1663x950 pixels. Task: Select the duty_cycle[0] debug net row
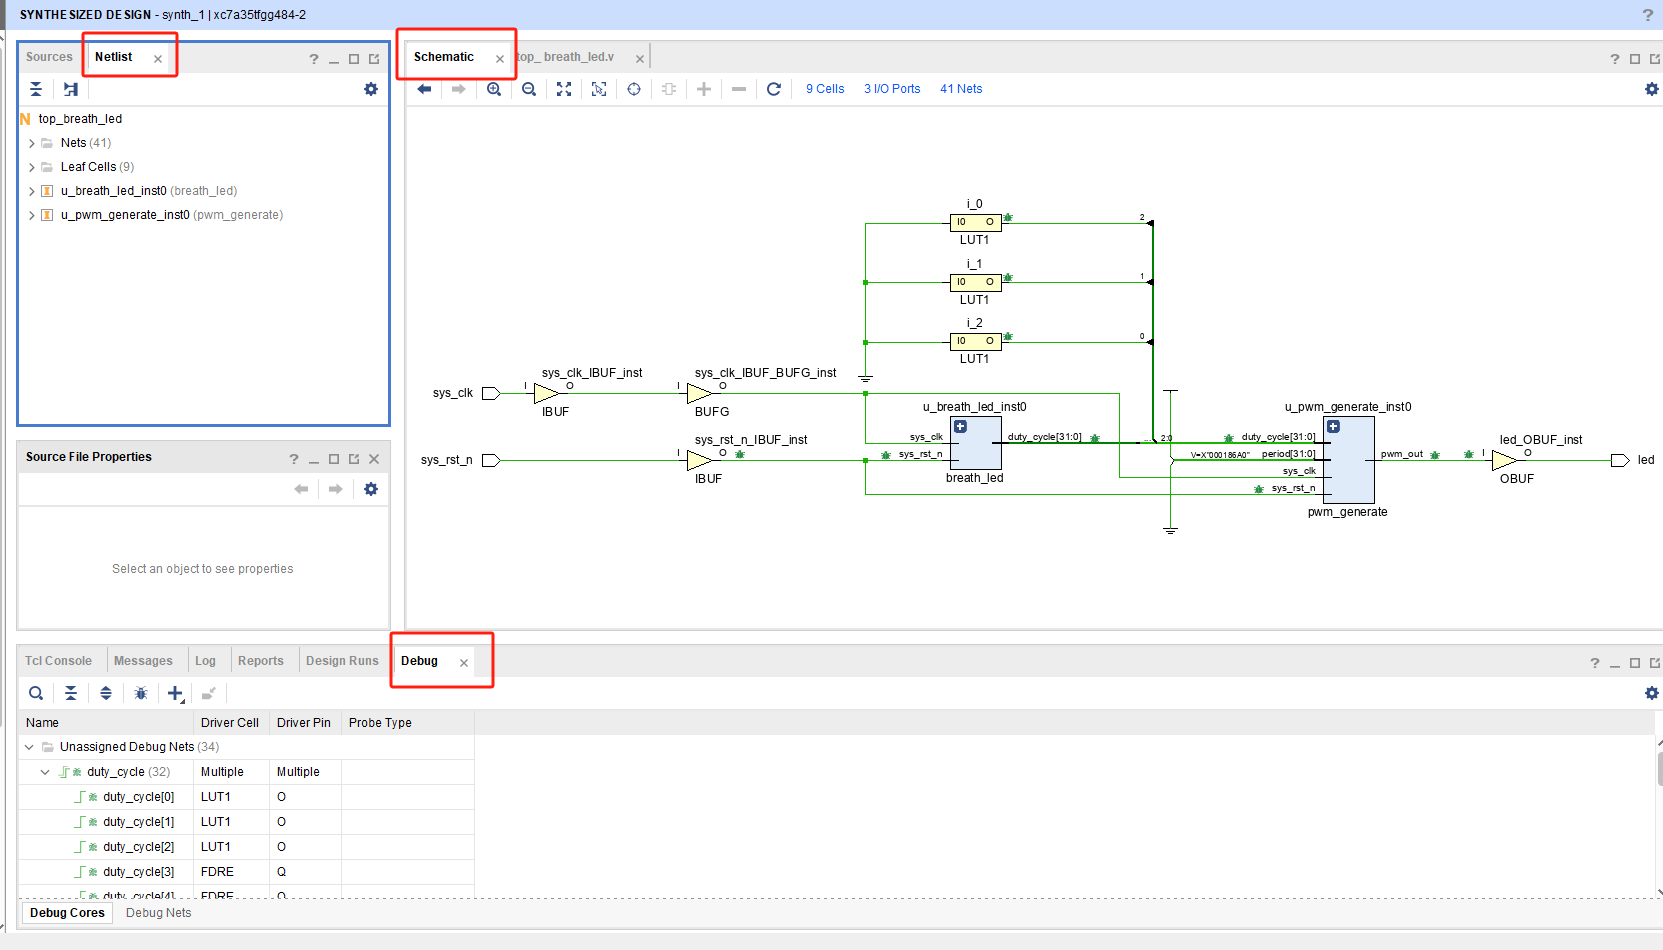coord(246,797)
